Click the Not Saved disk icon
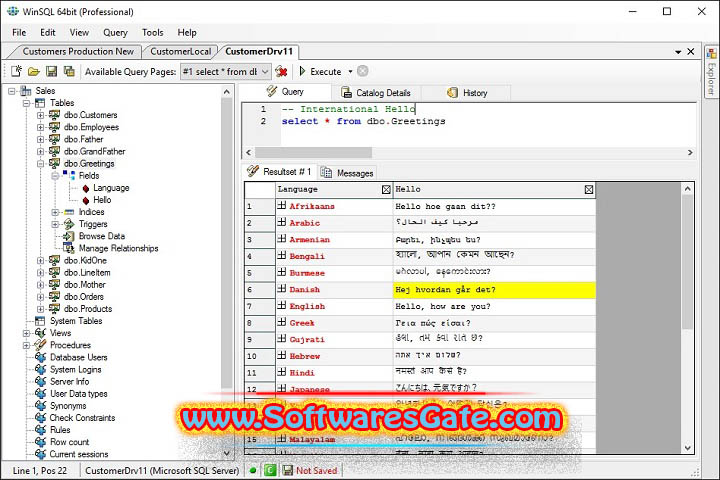 288,470
